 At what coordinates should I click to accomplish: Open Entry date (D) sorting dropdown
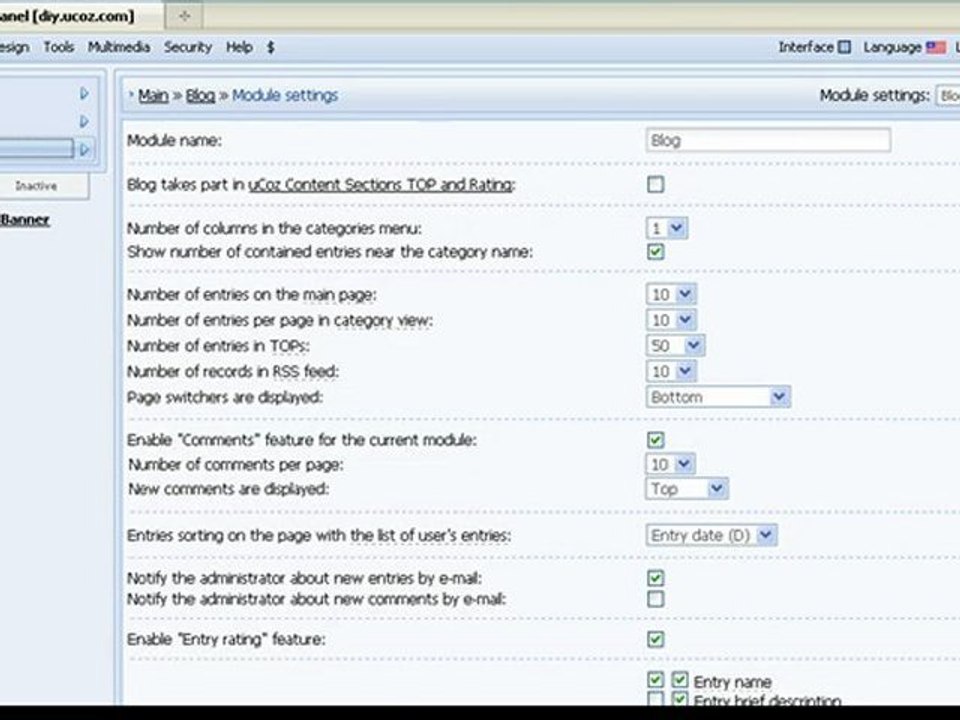(711, 535)
